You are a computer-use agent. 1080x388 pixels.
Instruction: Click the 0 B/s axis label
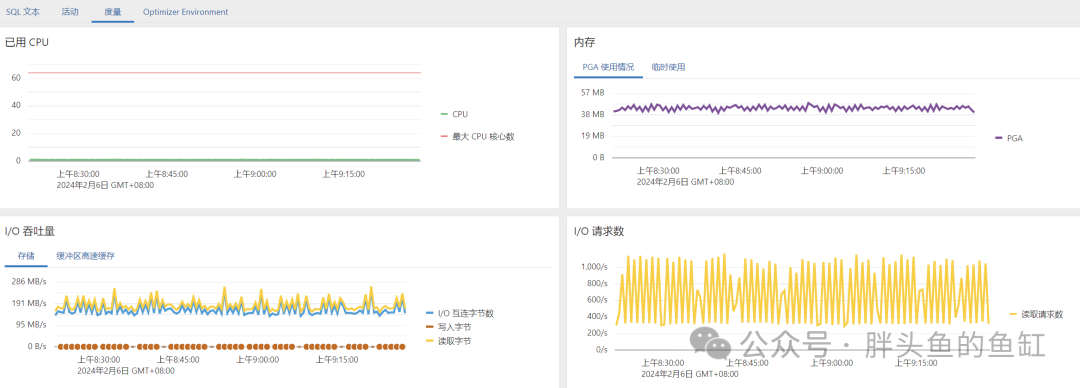tap(37, 347)
